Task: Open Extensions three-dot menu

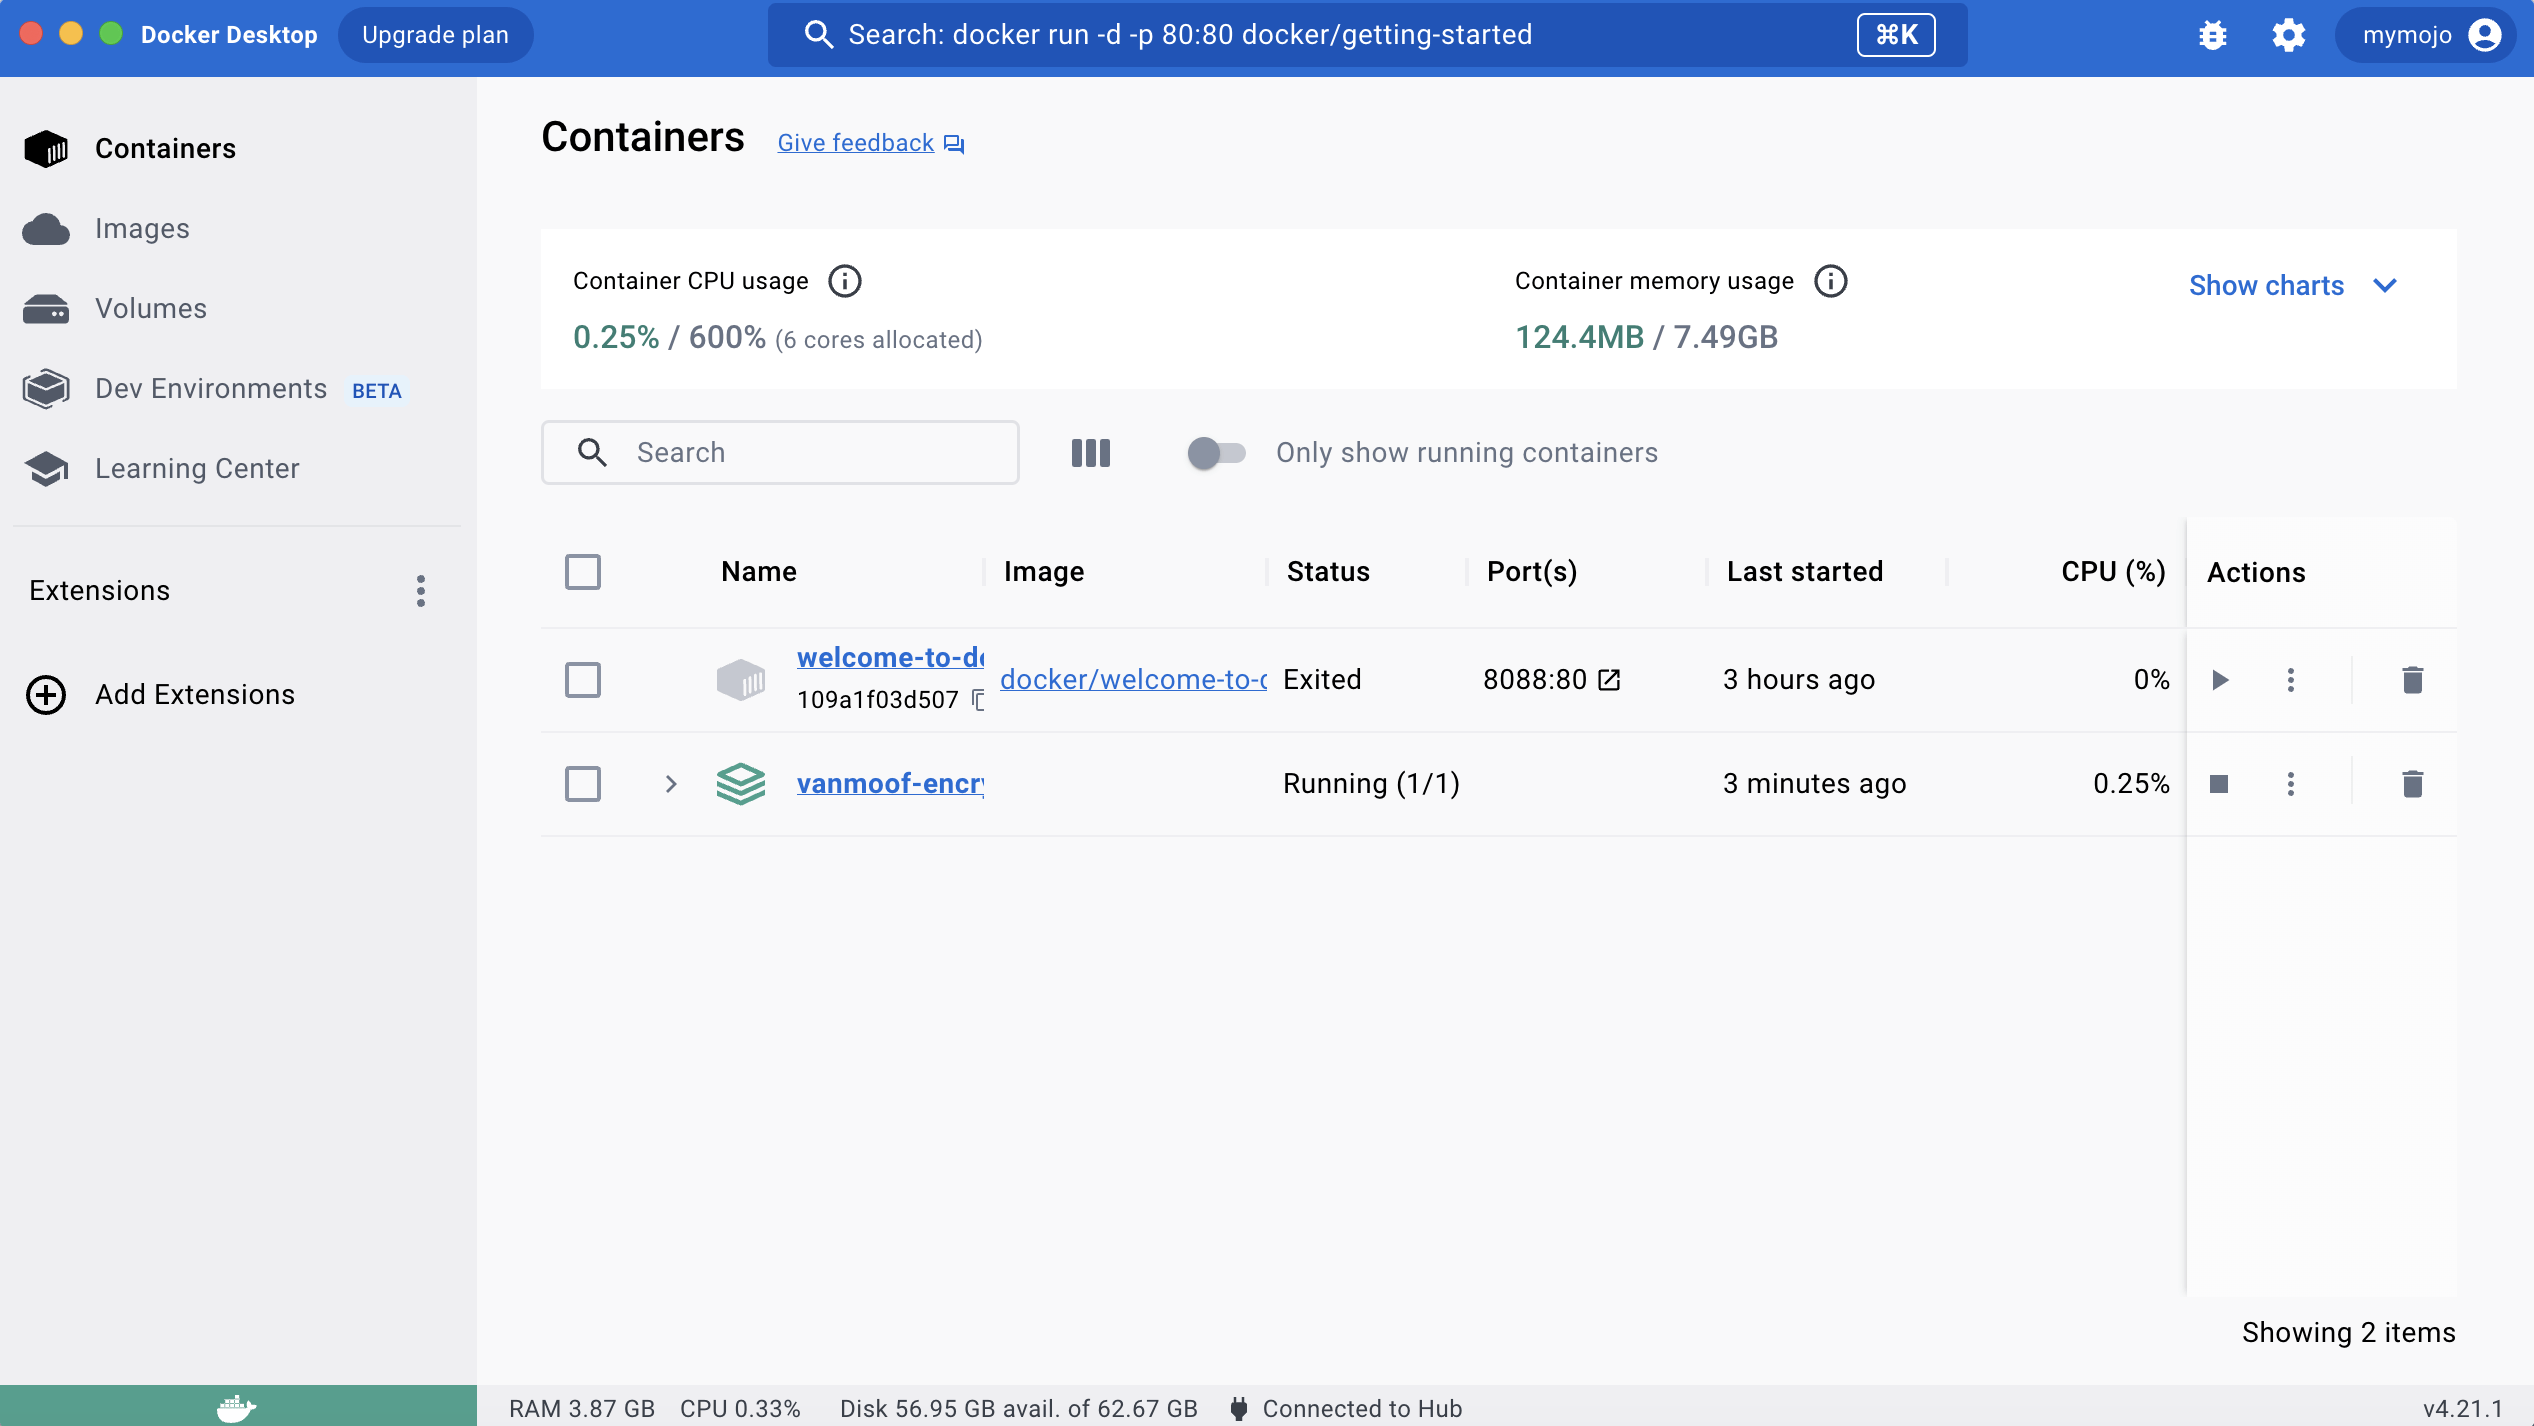Action: [421, 591]
